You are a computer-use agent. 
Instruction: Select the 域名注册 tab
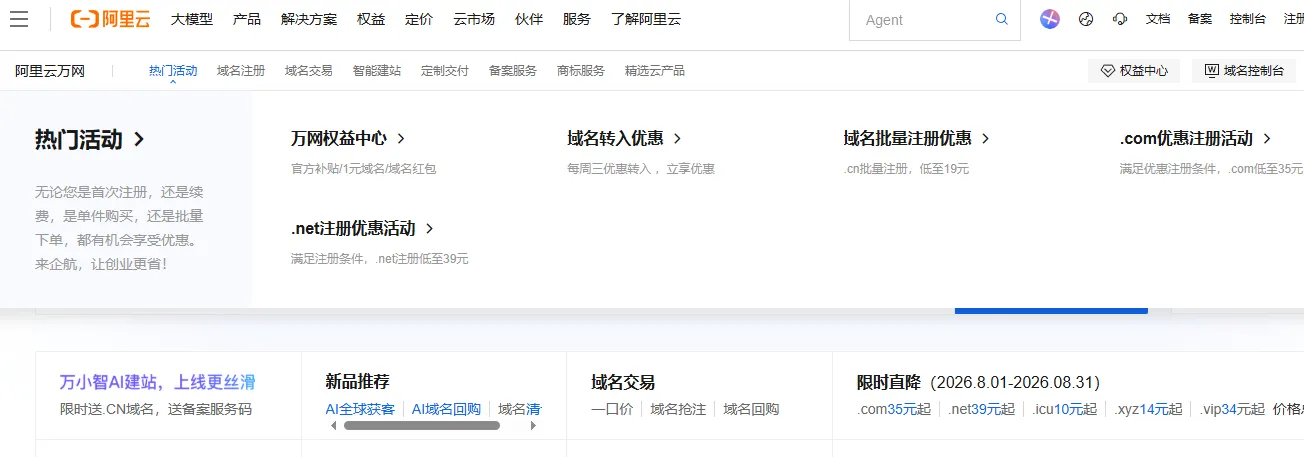click(x=241, y=71)
